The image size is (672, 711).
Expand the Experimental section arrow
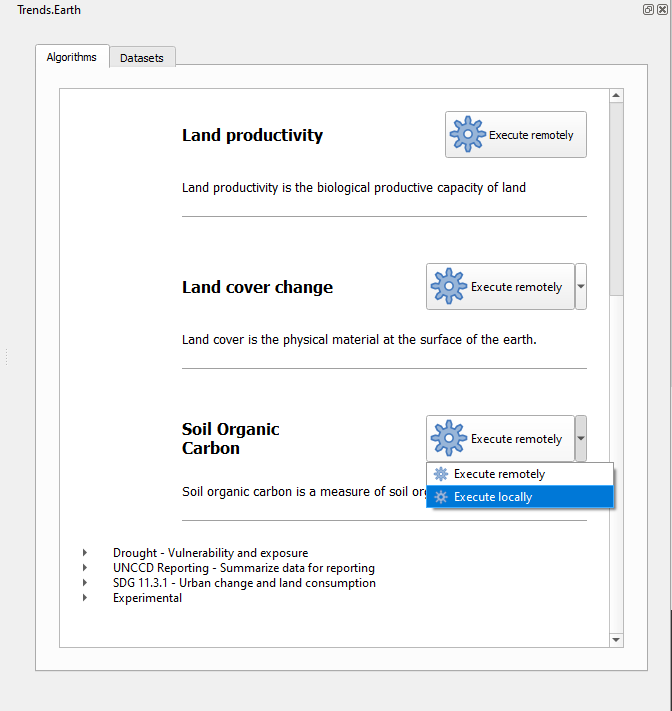click(85, 598)
